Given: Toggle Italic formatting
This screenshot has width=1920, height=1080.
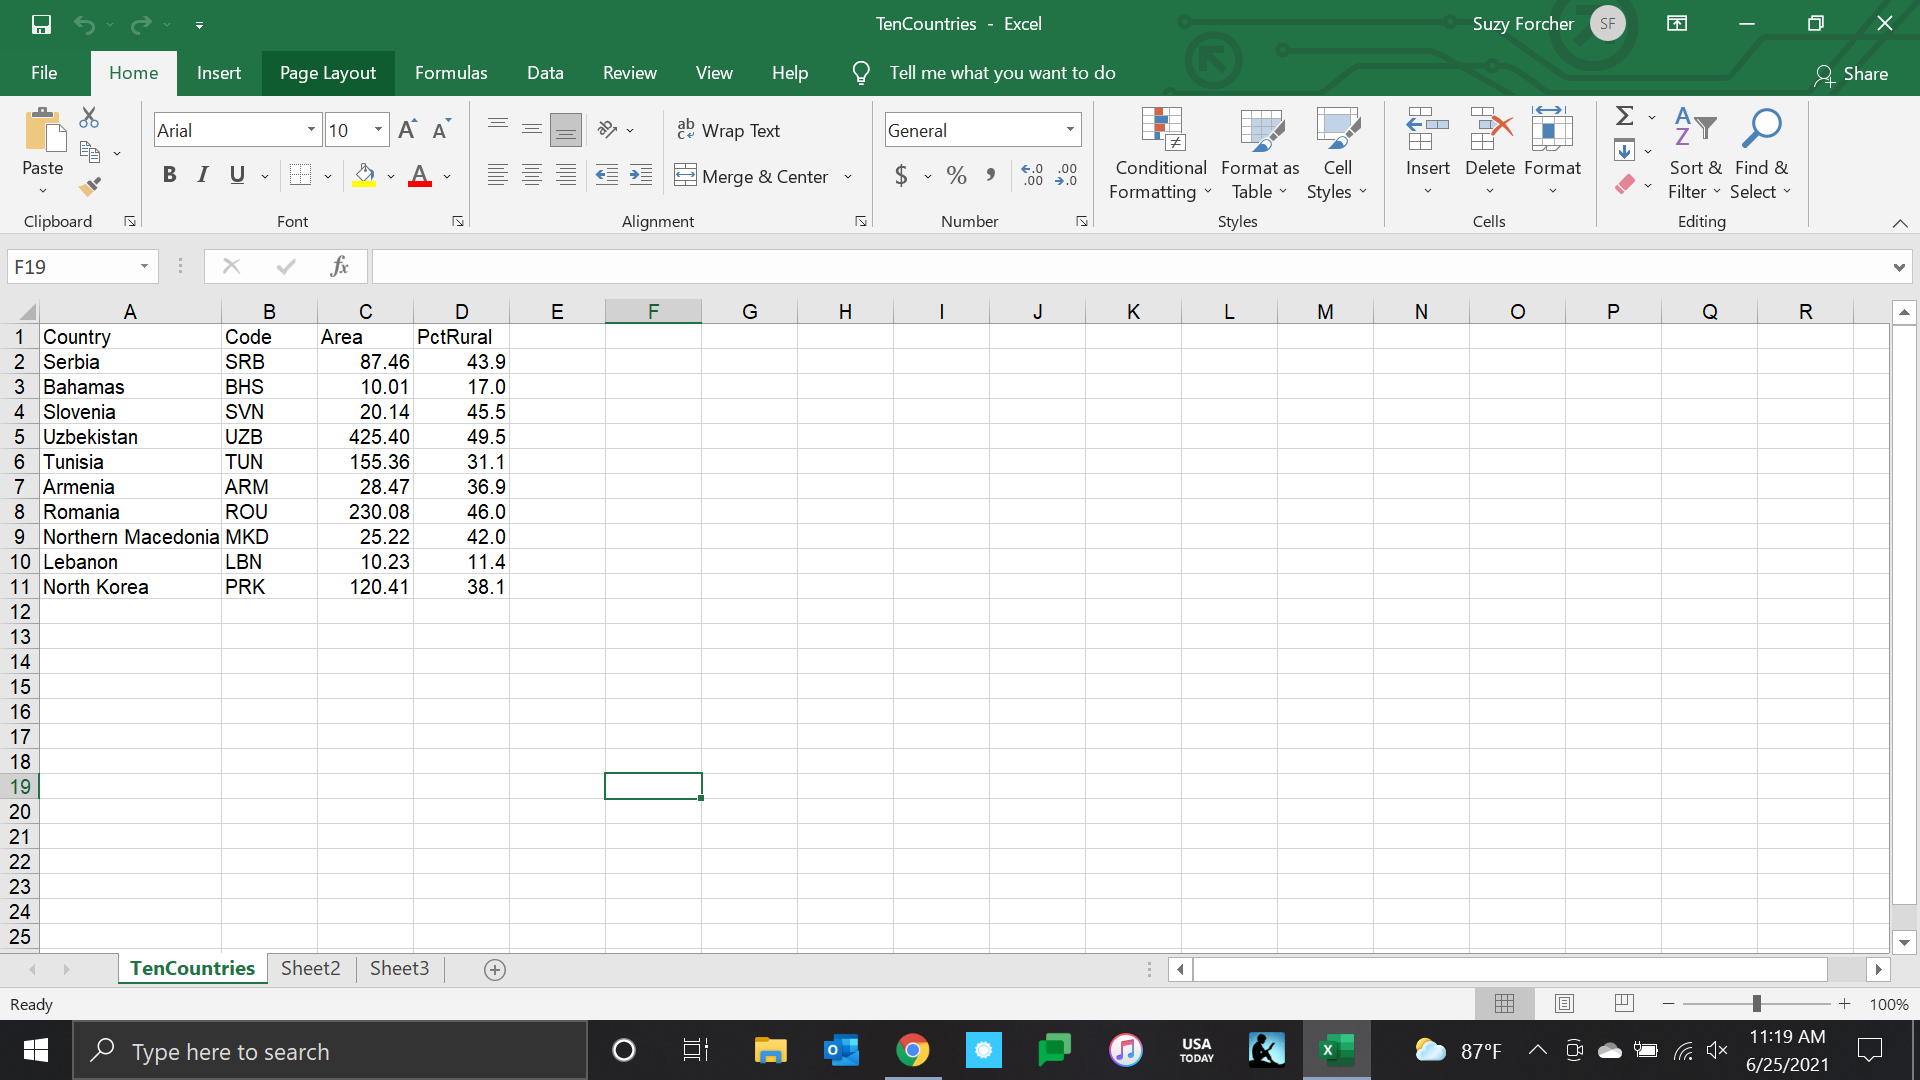Looking at the screenshot, I should (203, 176).
